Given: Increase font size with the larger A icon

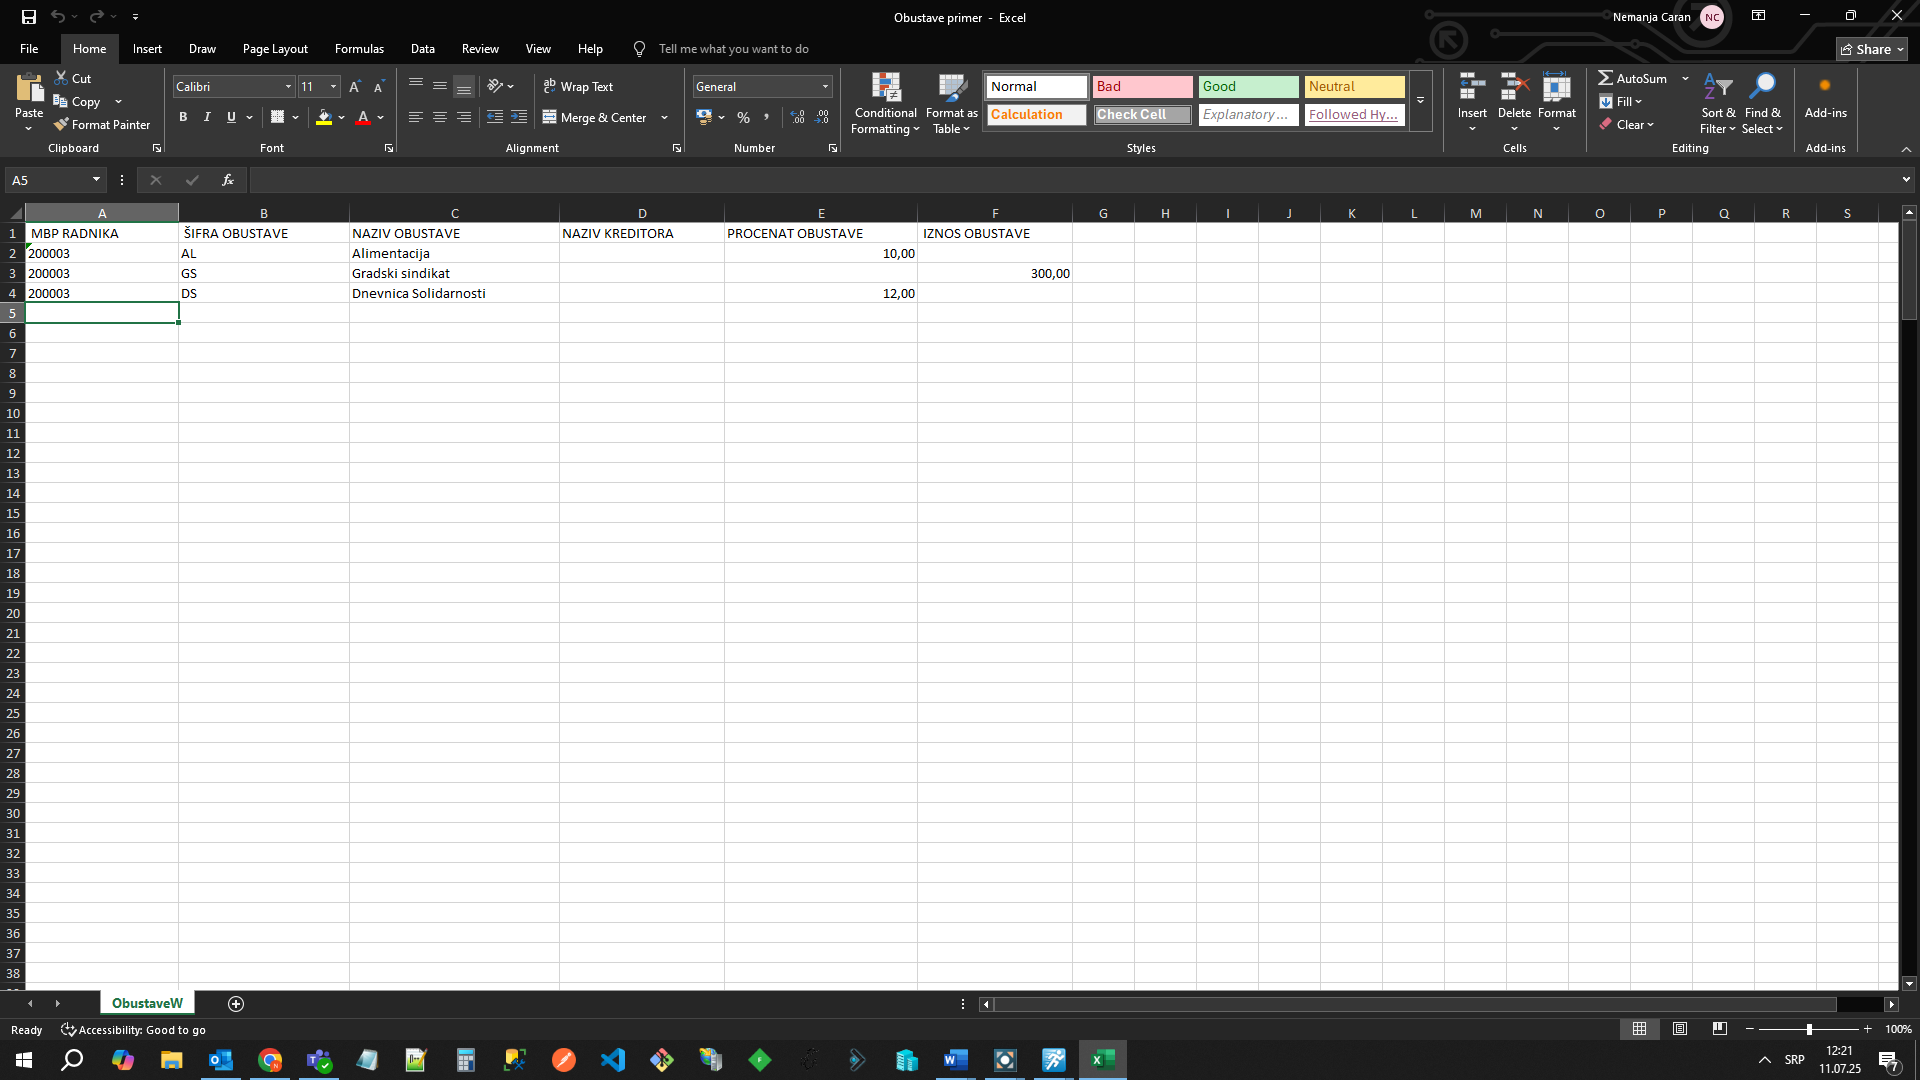Looking at the screenshot, I should click(354, 87).
